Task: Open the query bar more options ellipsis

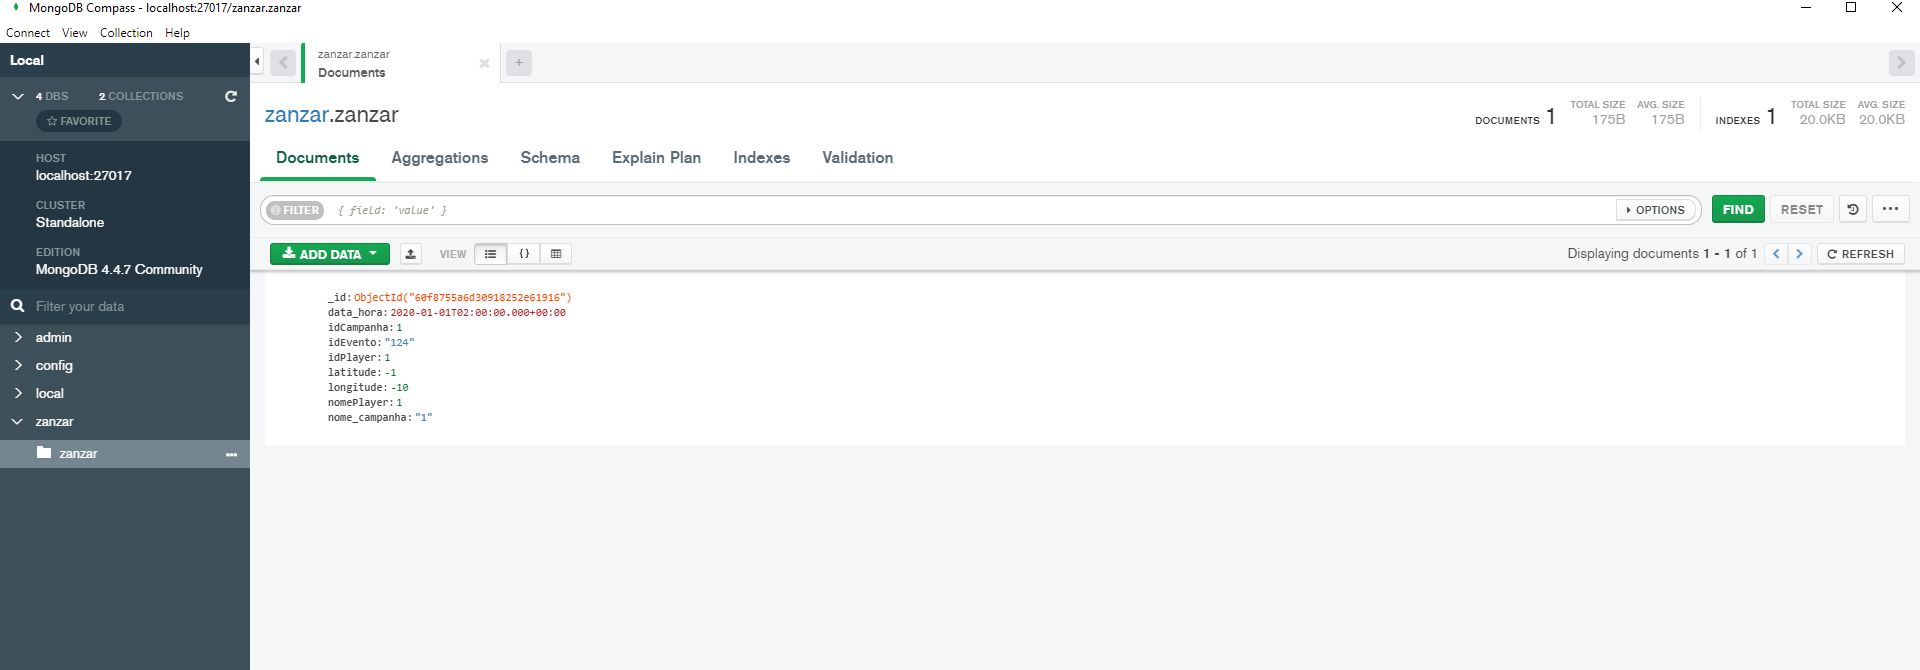Action: (x=1890, y=209)
